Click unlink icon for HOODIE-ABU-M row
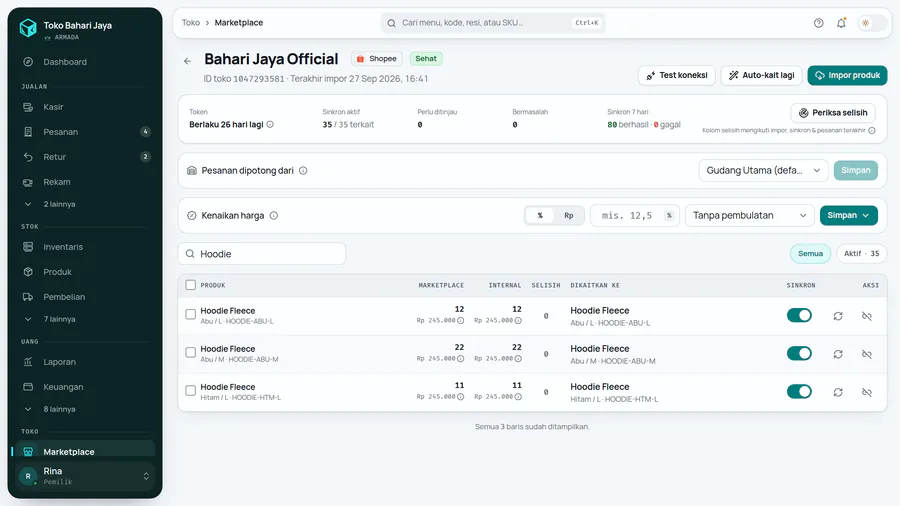Viewport: 900px width, 506px height. click(867, 354)
